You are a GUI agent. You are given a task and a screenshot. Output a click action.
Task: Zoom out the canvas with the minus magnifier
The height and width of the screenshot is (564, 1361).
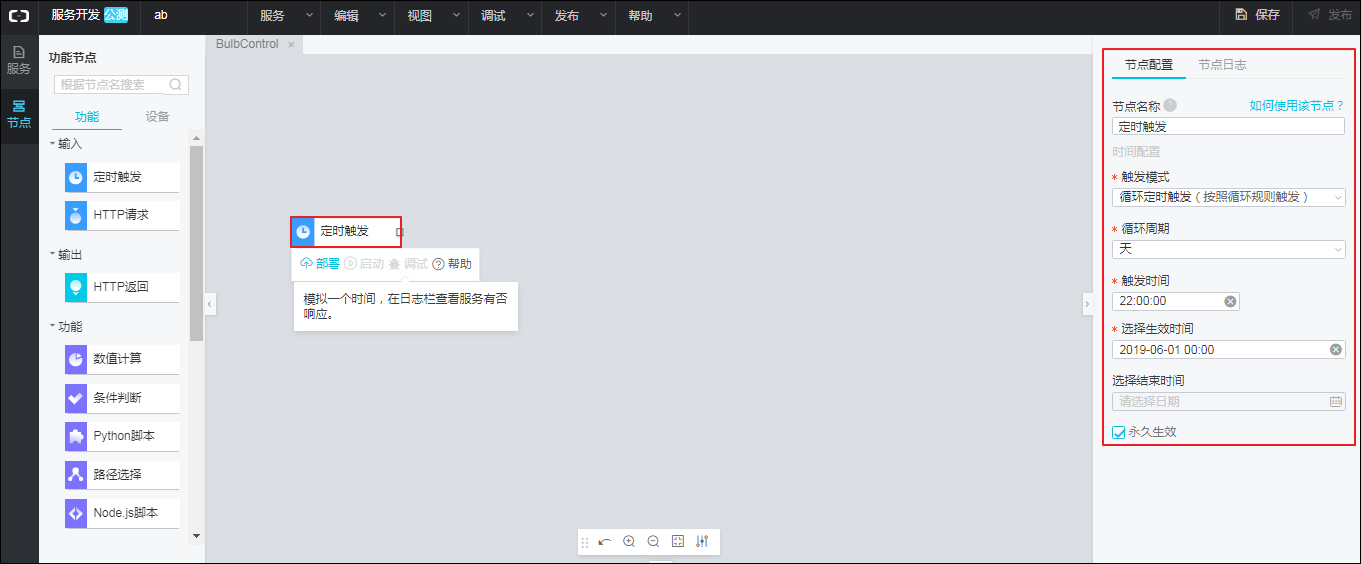click(x=653, y=541)
